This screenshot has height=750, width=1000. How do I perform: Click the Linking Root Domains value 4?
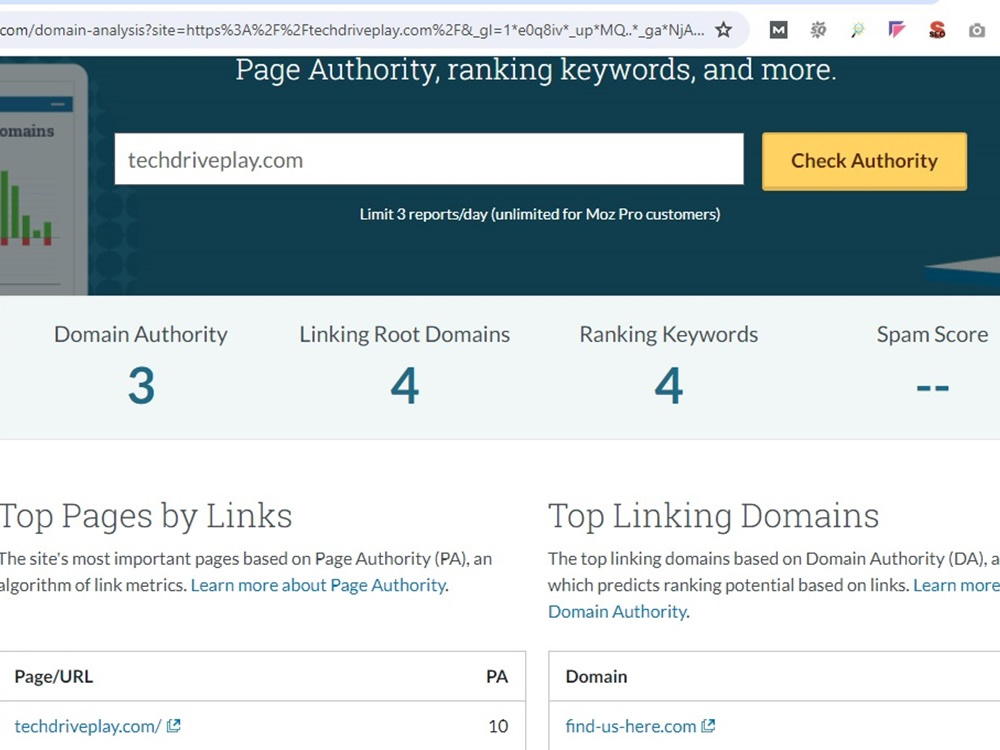405,386
